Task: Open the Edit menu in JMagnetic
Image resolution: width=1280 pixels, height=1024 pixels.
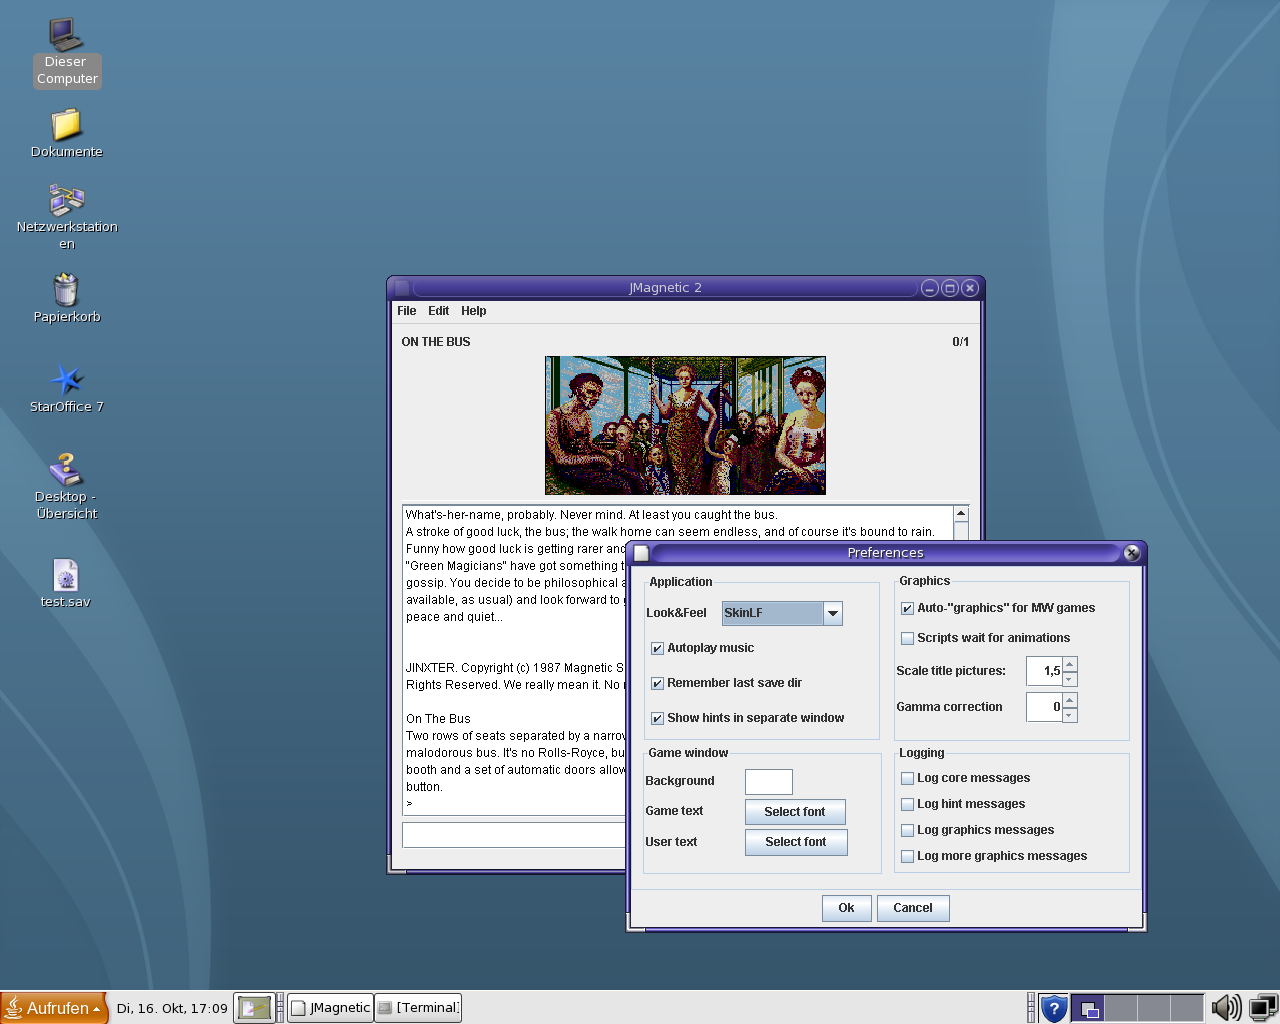Action: point(438,311)
